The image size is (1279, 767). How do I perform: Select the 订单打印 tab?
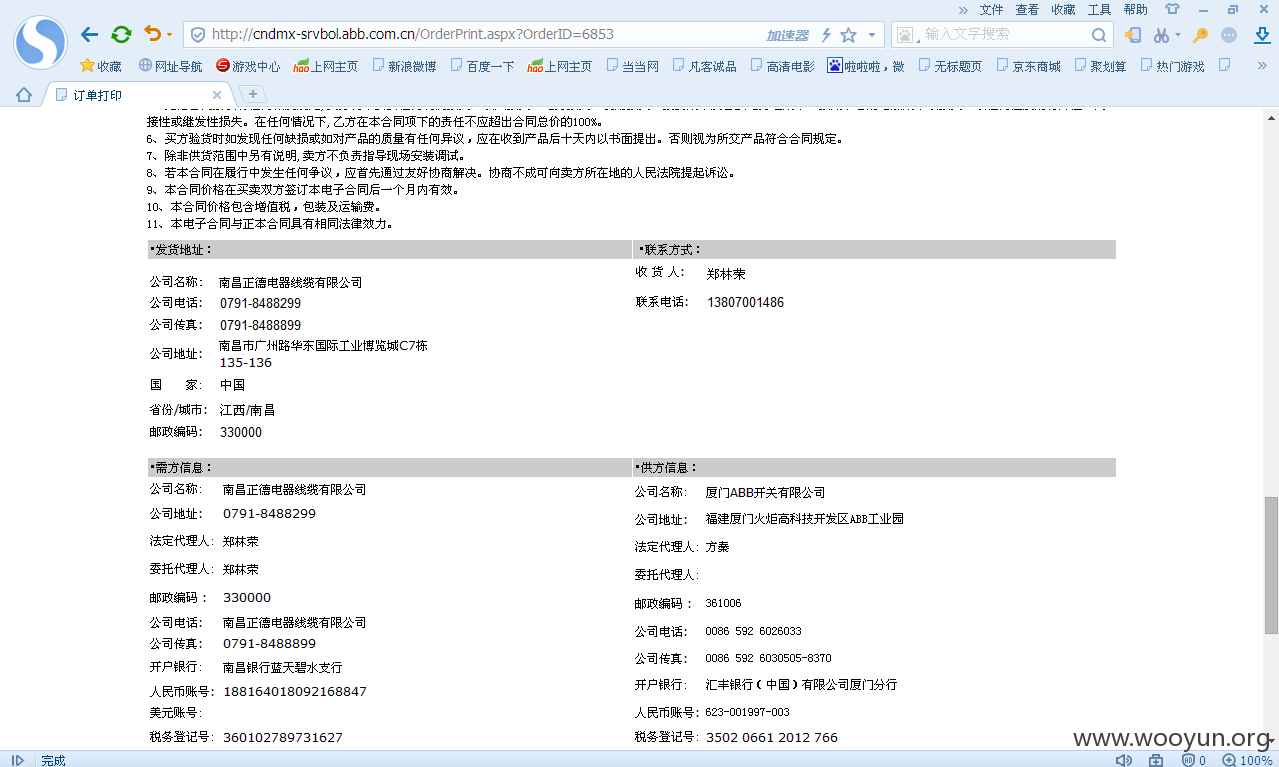click(137, 95)
